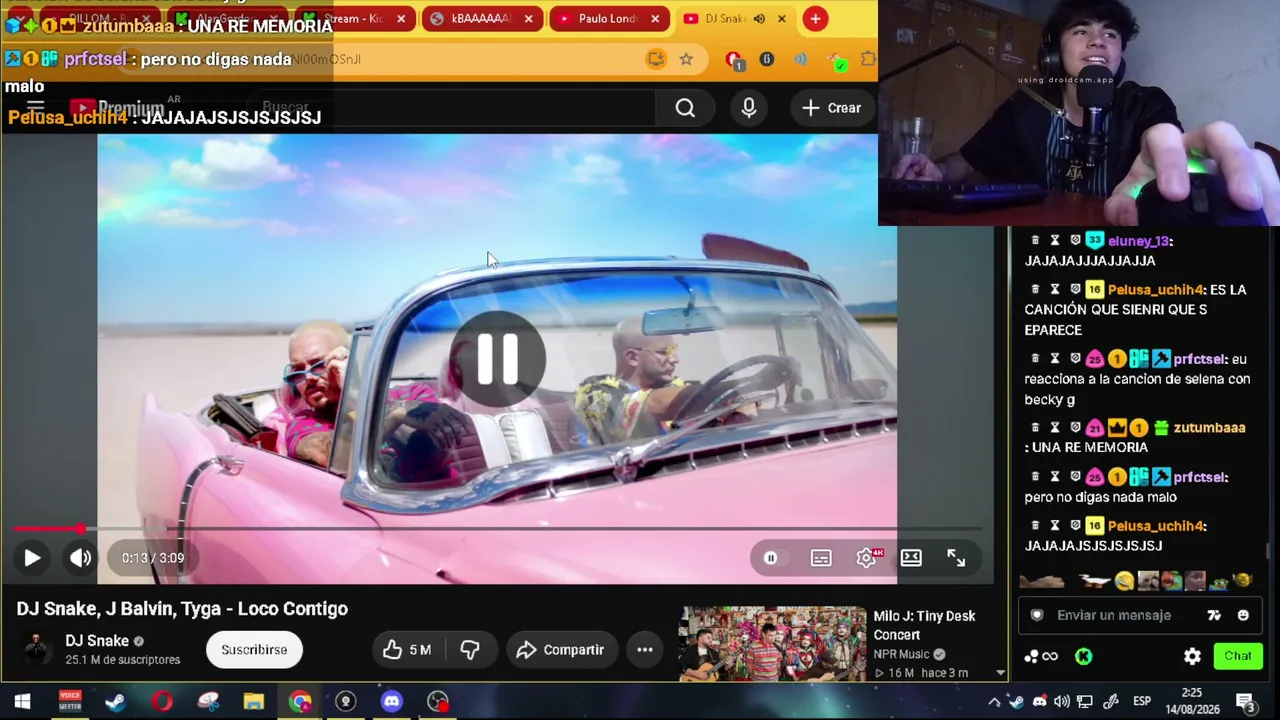
Task: Enter fullscreen video mode
Action: 956,558
